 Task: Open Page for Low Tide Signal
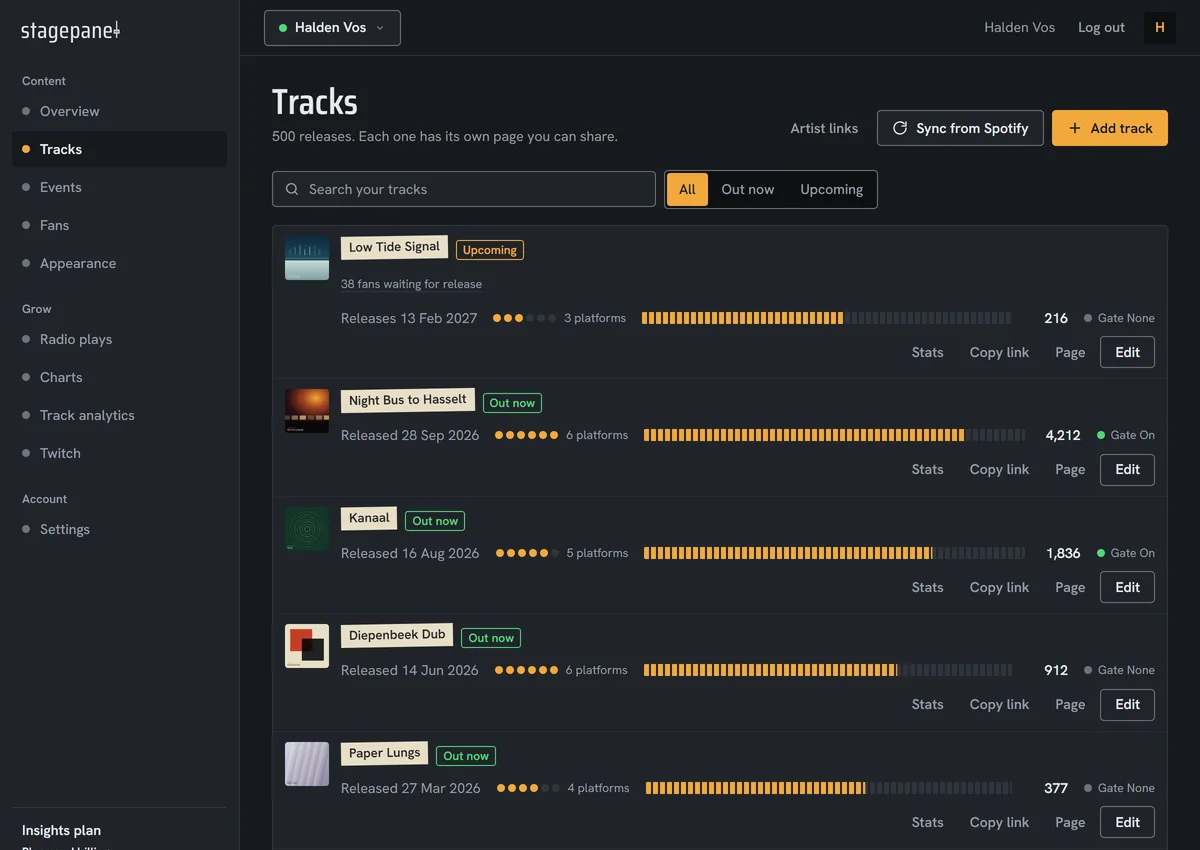point(1070,352)
